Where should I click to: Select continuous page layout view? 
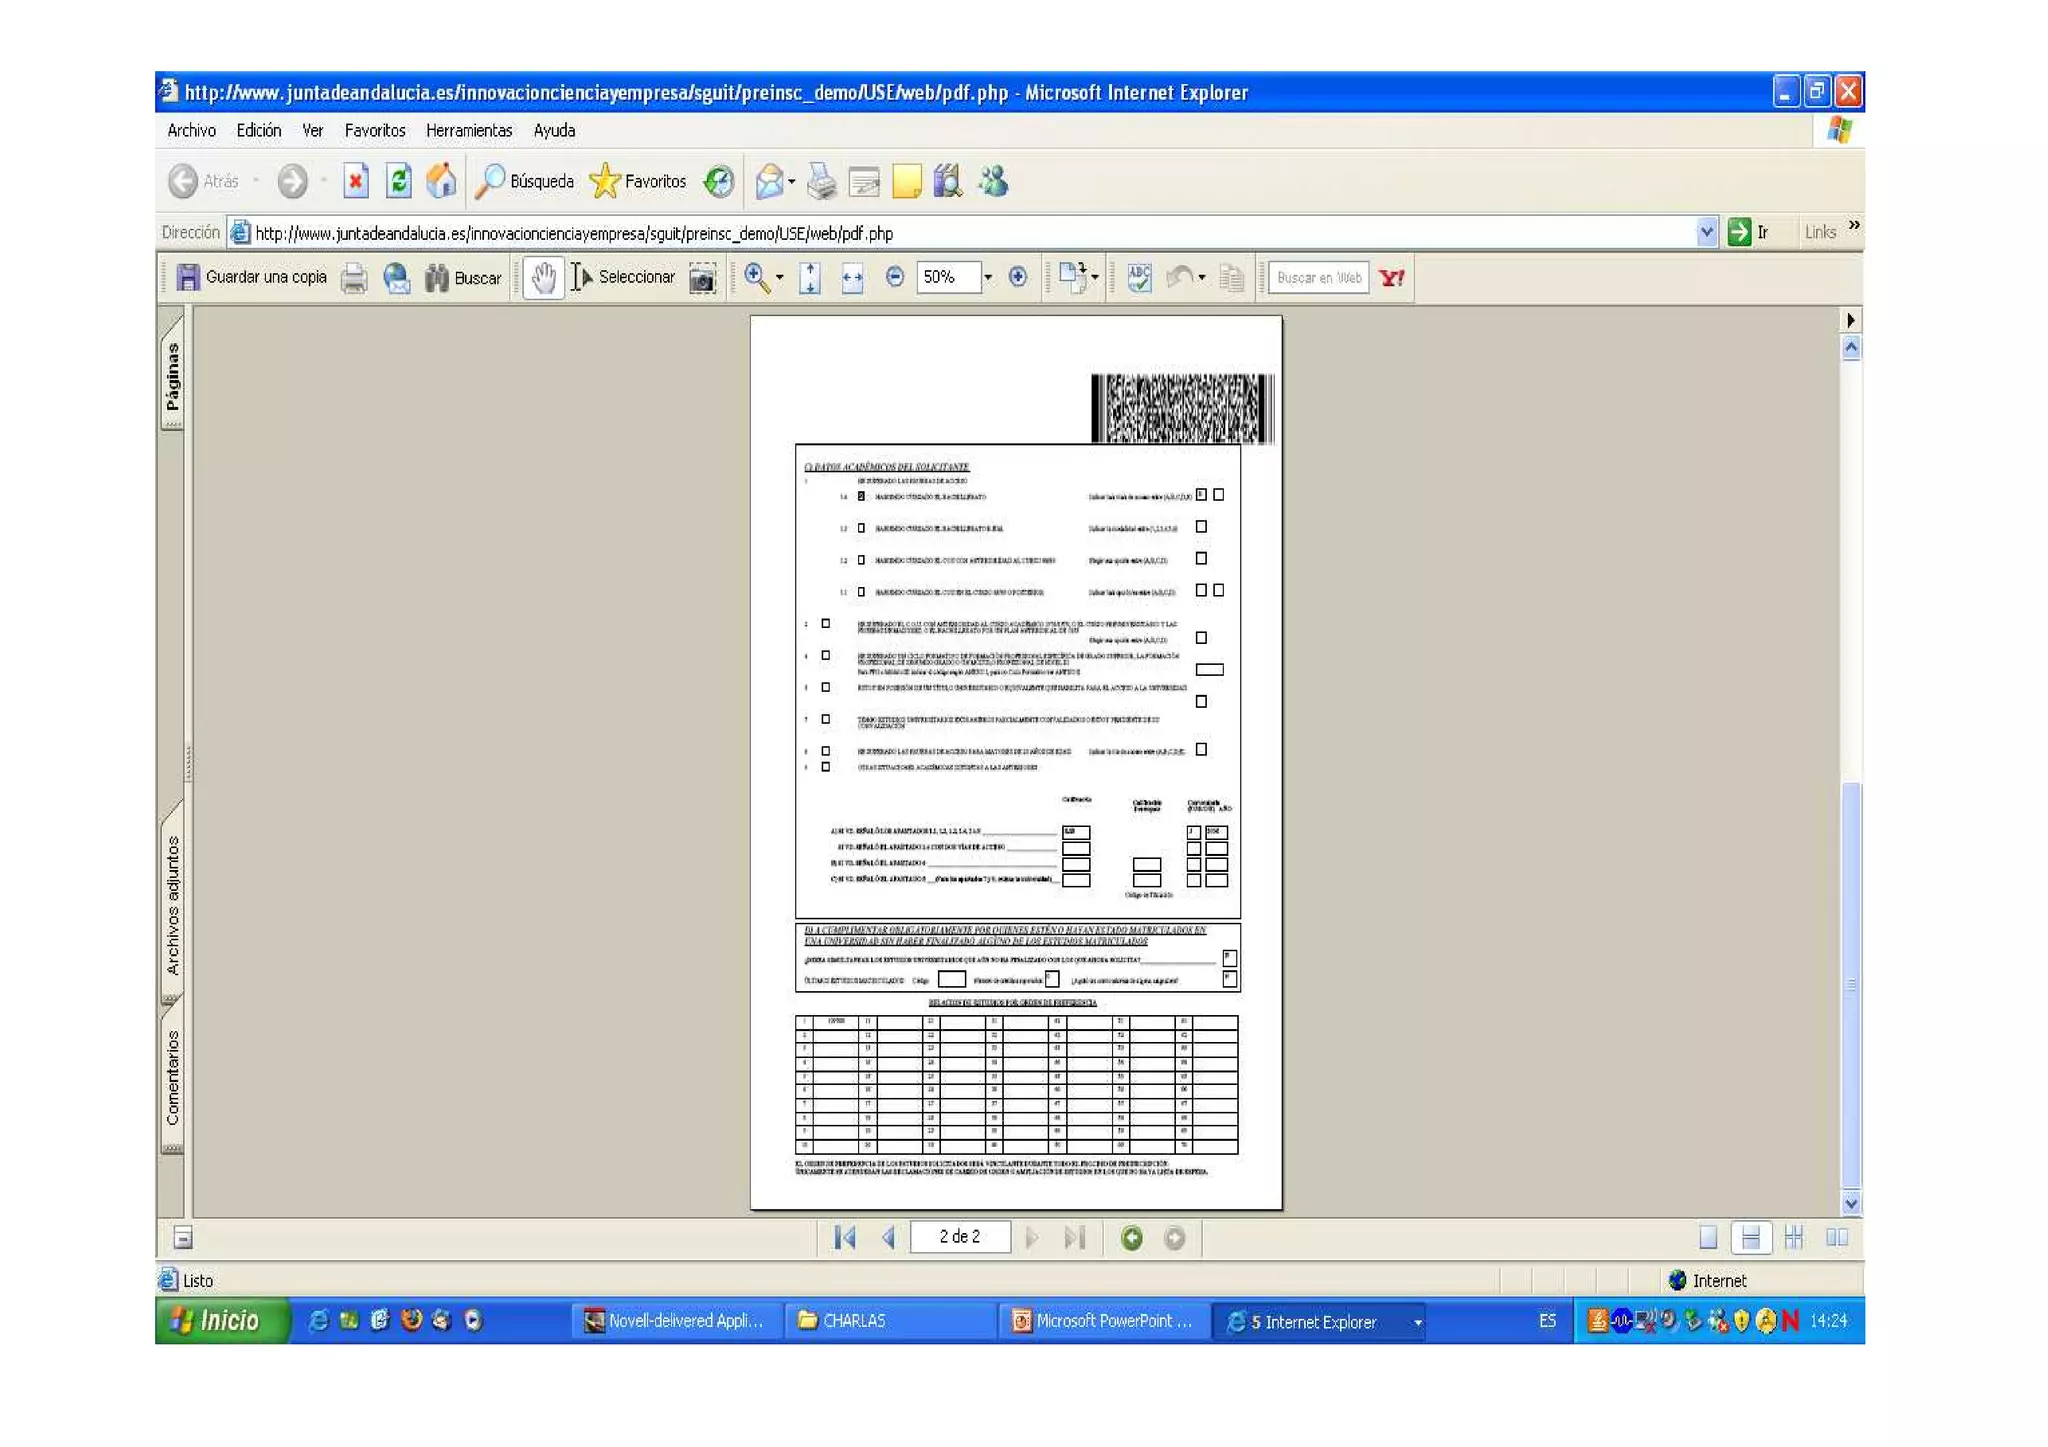click(1750, 1238)
